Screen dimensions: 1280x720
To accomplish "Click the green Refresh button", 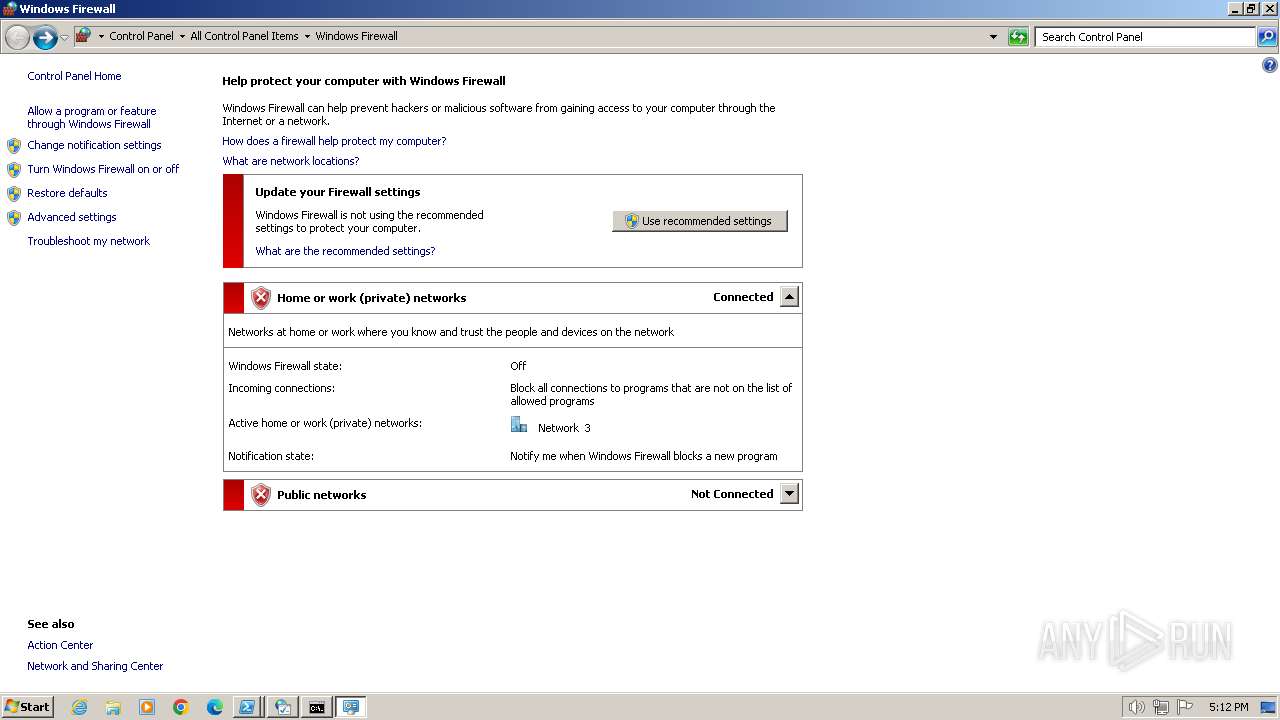I will click(1018, 37).
